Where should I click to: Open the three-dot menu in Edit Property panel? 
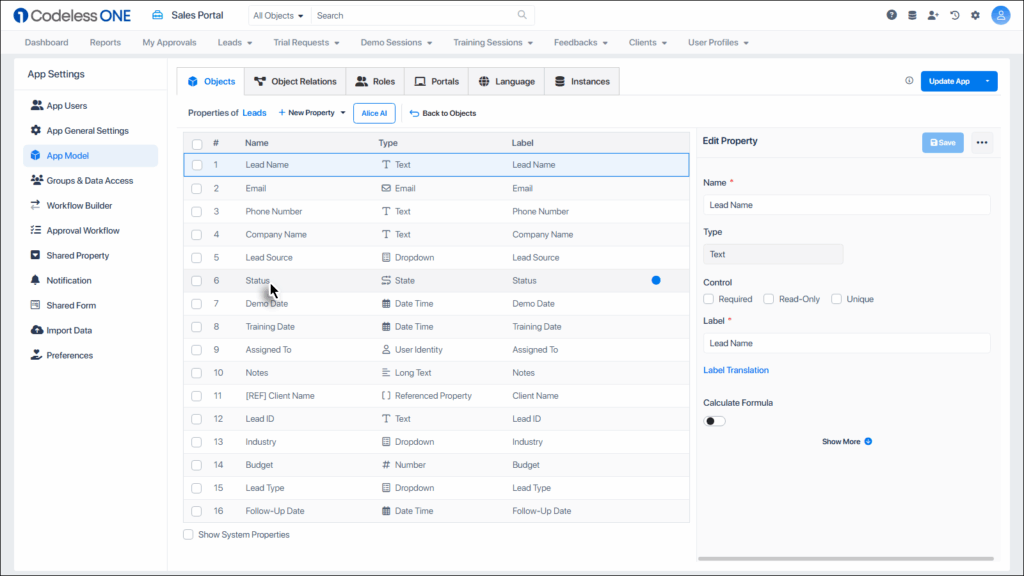pos(982,142)
